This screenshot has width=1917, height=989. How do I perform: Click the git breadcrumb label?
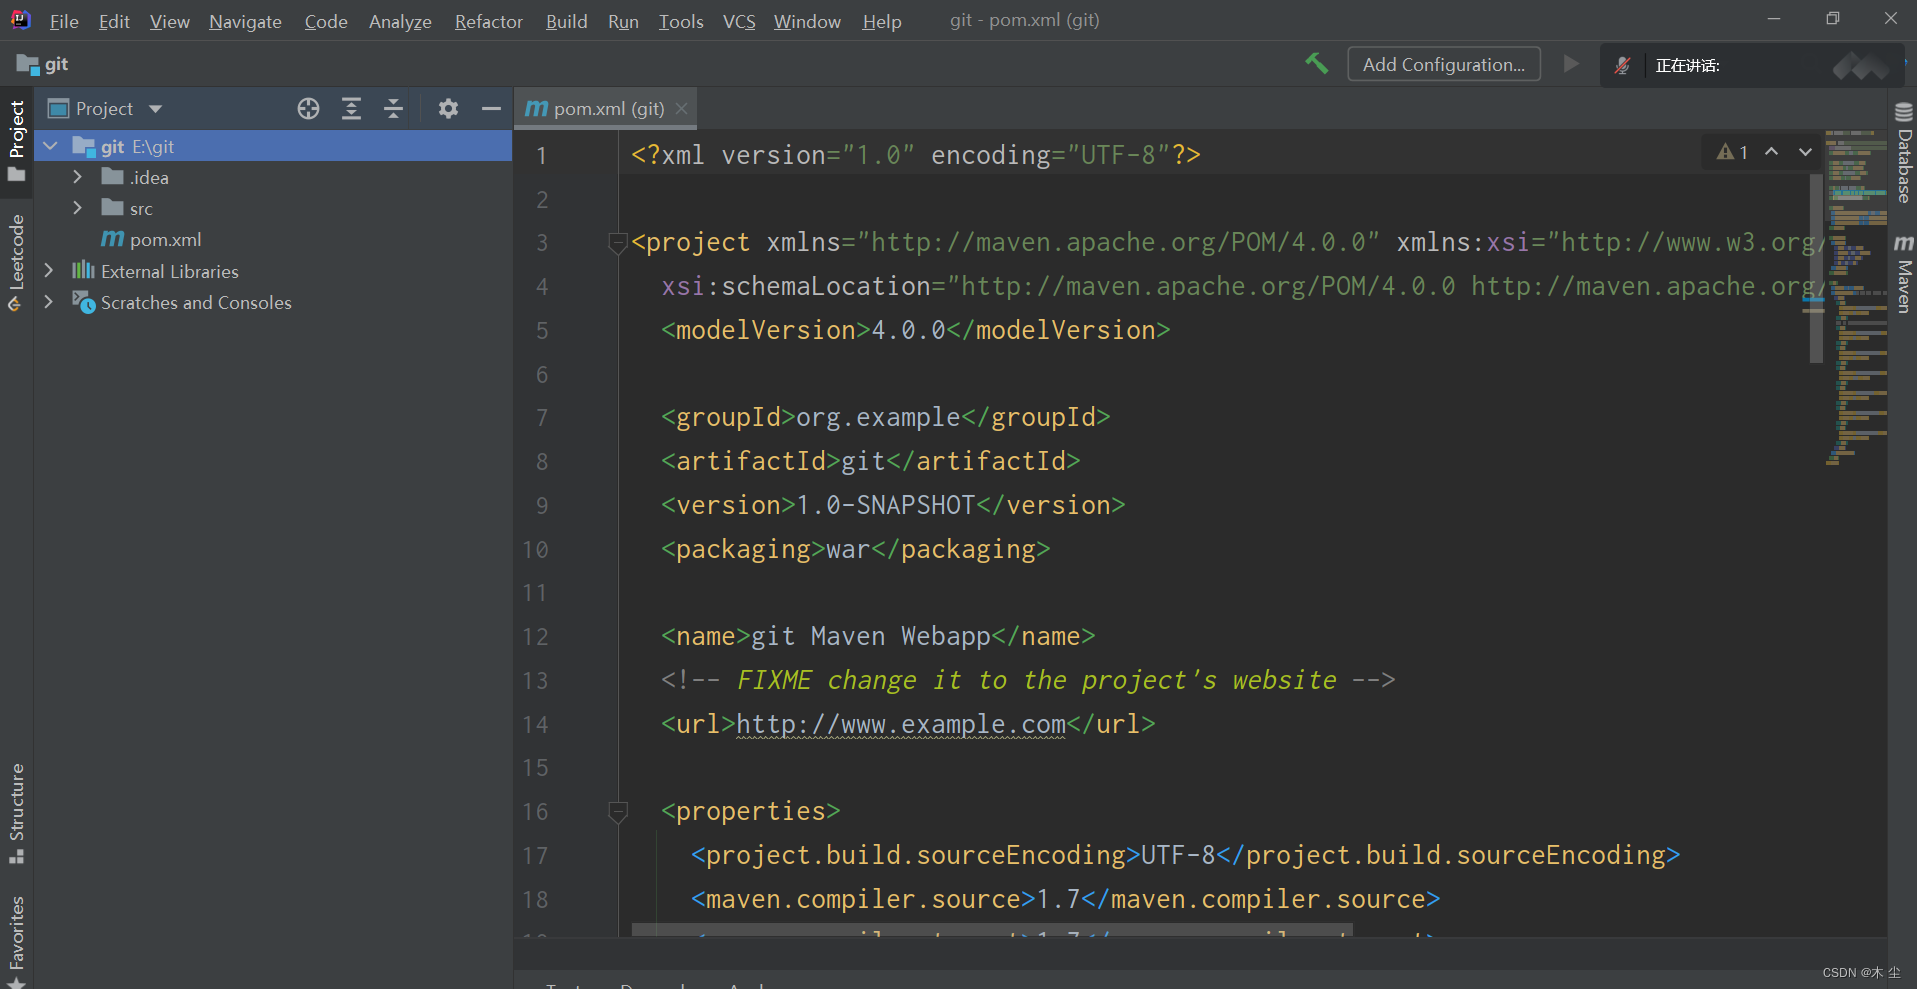(x=56, y=64)
